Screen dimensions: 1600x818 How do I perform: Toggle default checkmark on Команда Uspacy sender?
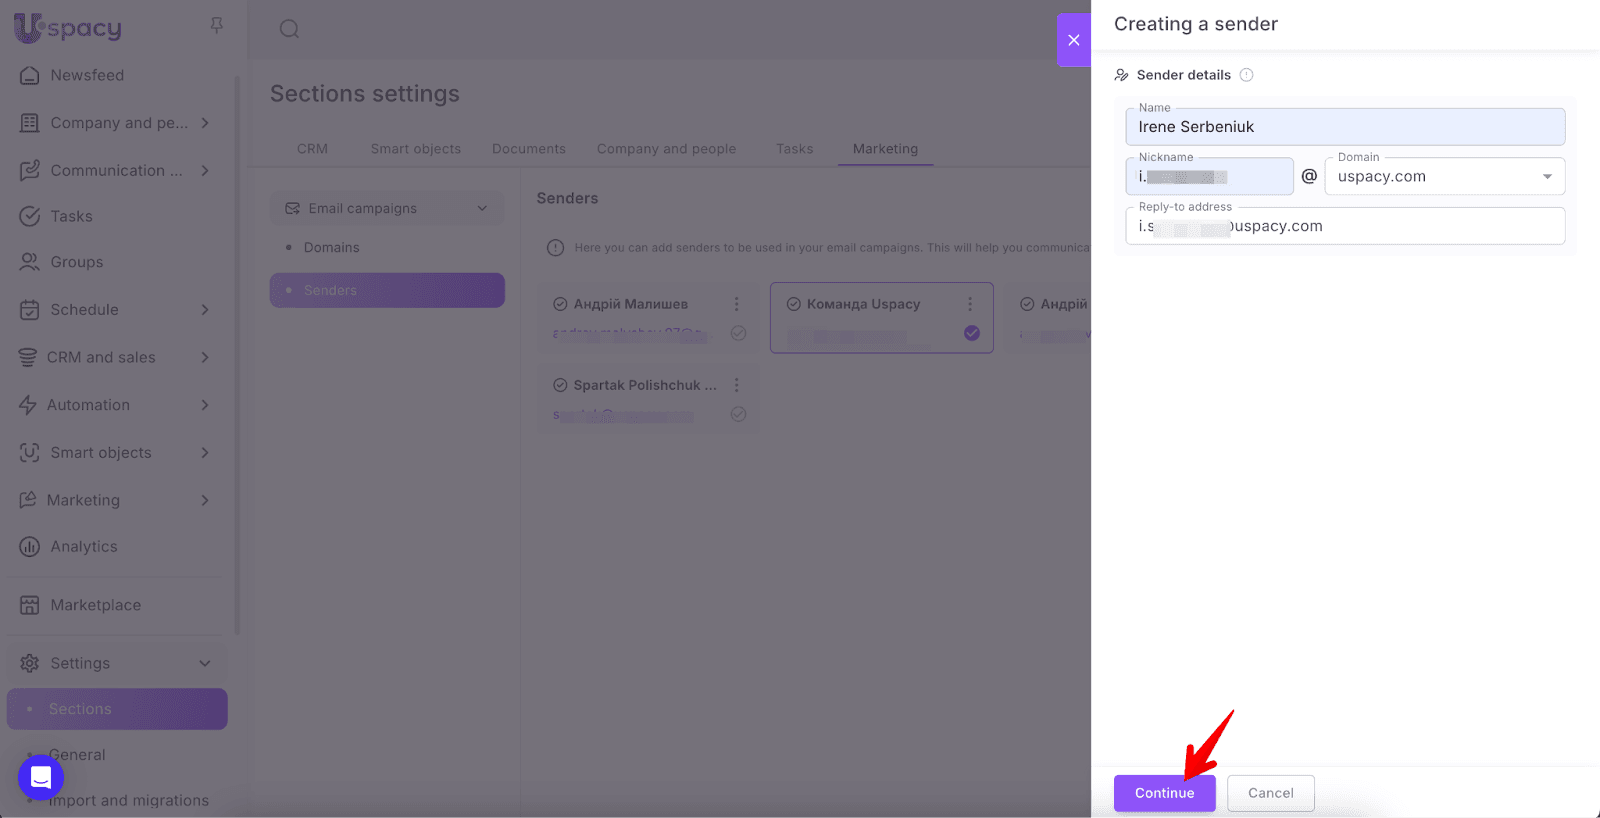coord(971,333)
